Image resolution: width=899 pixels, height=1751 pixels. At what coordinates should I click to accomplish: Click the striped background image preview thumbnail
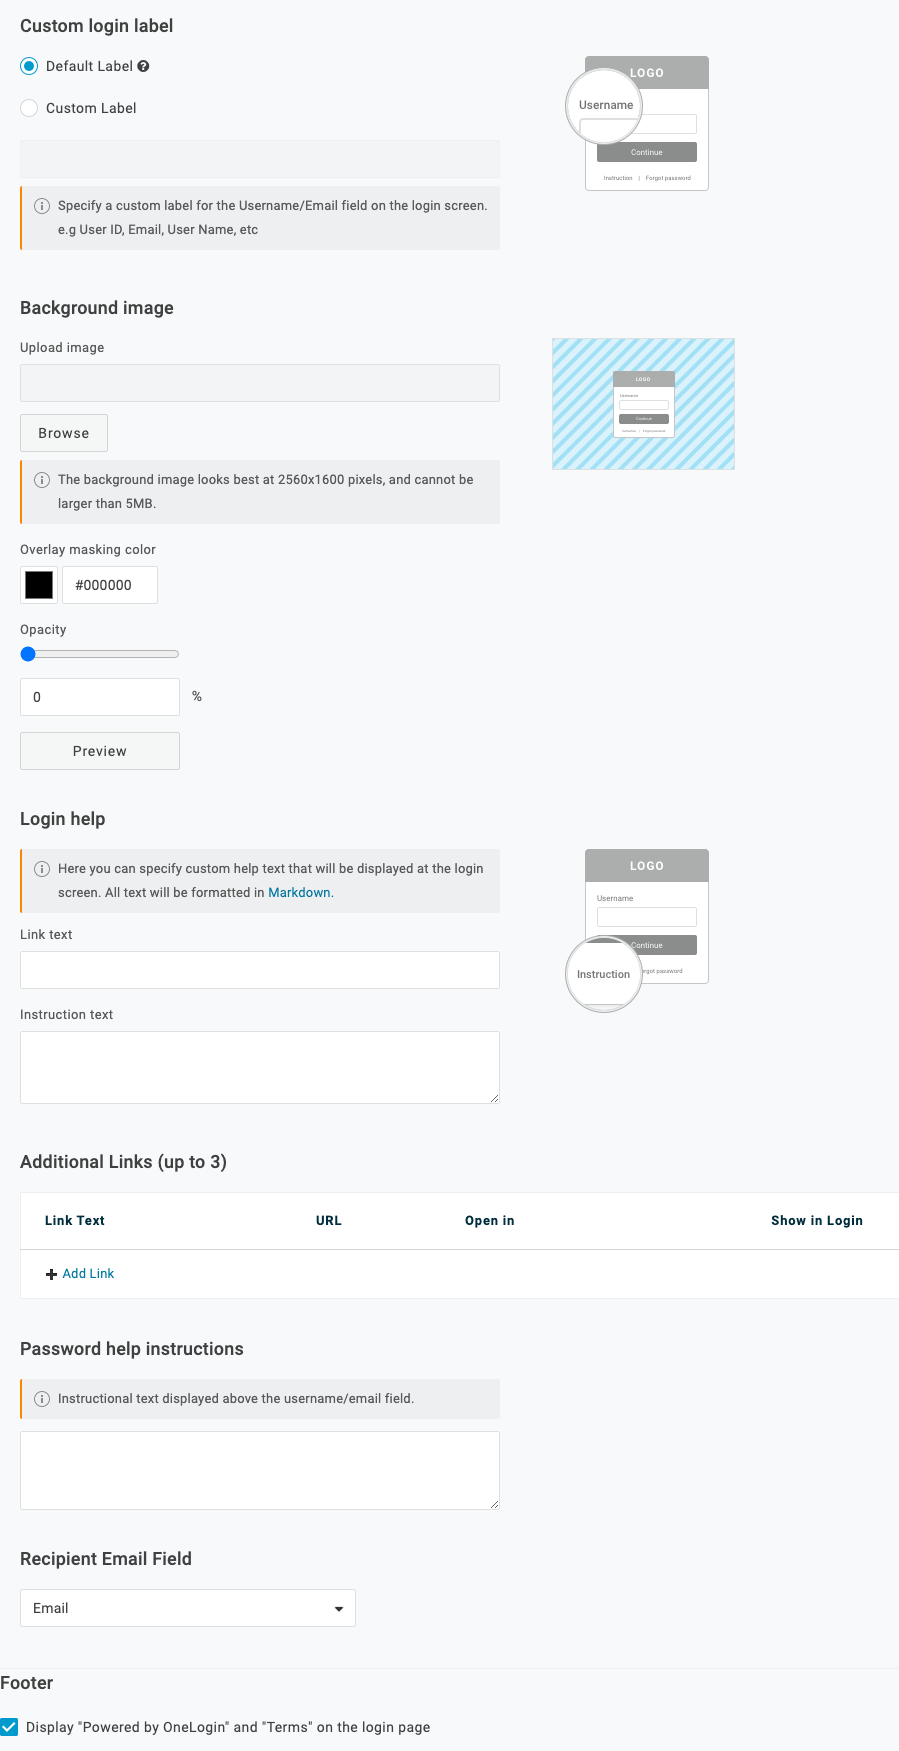(643, 404)
